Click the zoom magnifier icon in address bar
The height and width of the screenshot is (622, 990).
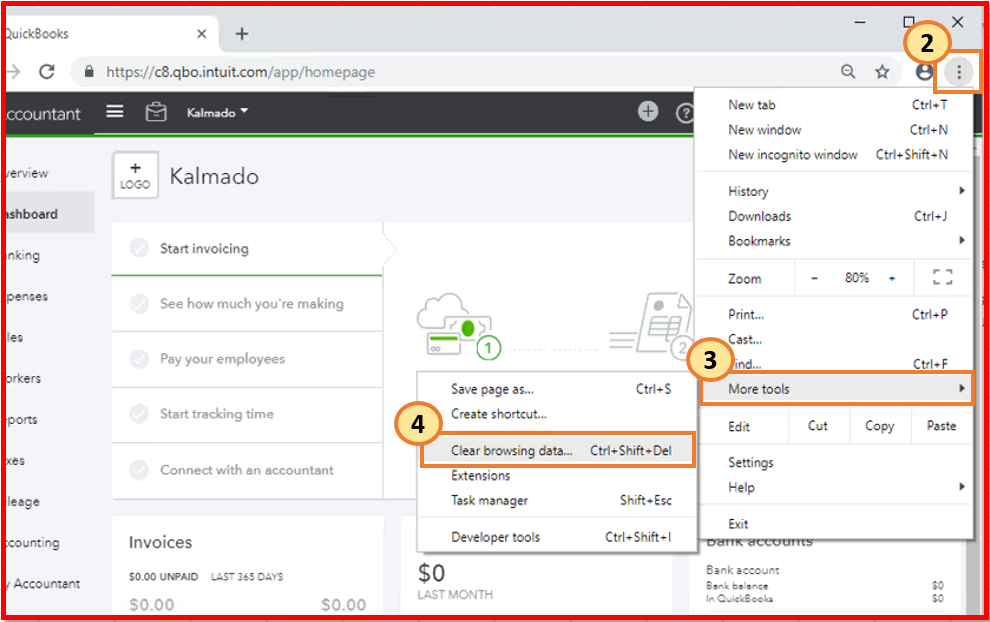tap(848, 72)
